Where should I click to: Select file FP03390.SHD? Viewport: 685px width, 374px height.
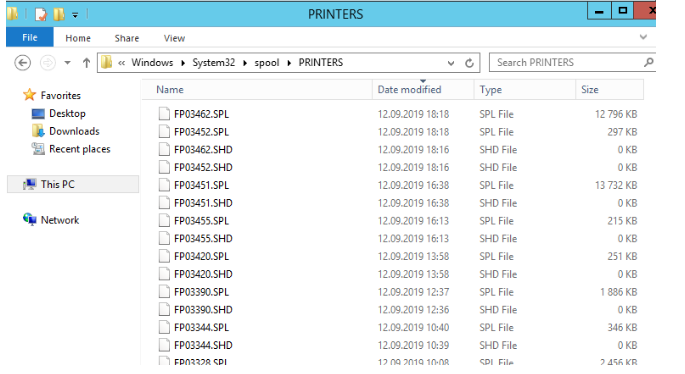[x=203, y=310]
